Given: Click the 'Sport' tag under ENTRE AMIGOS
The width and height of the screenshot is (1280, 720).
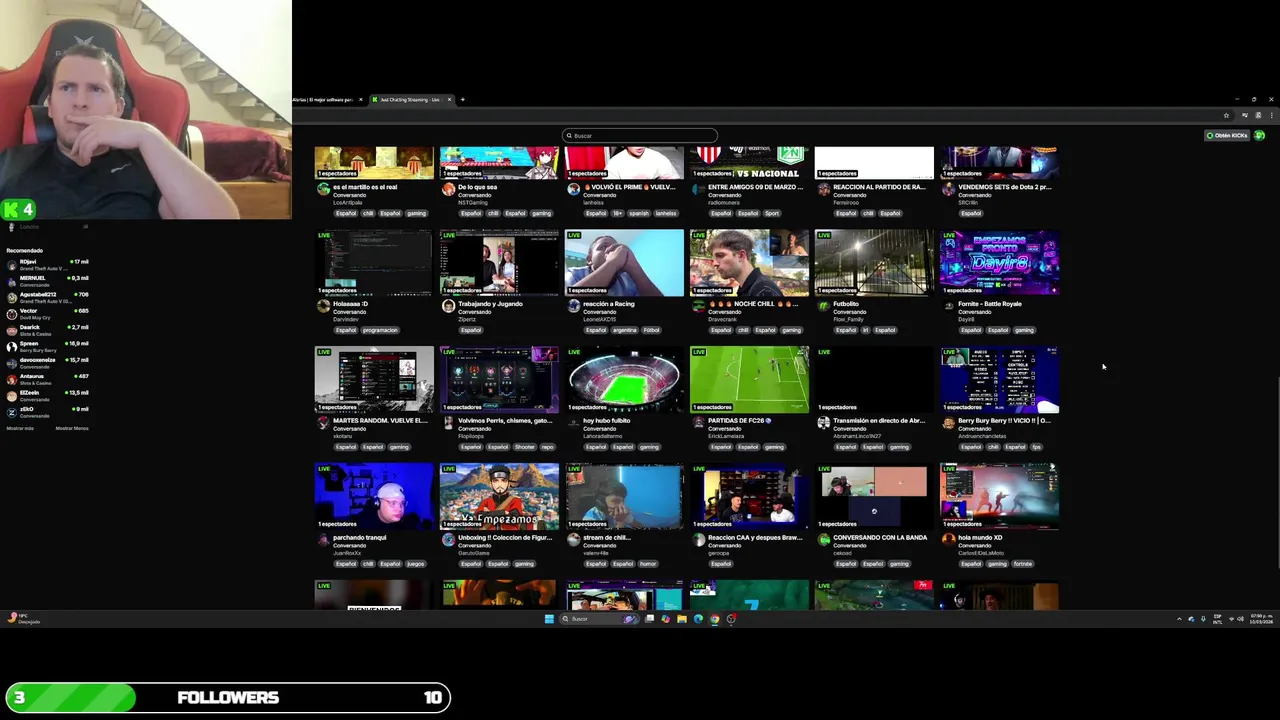Looking at the screenshot, I should point(771,213).
